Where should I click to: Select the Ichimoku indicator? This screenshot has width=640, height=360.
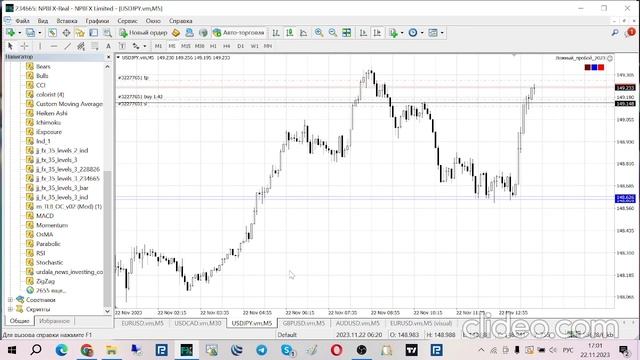(48, 122)
